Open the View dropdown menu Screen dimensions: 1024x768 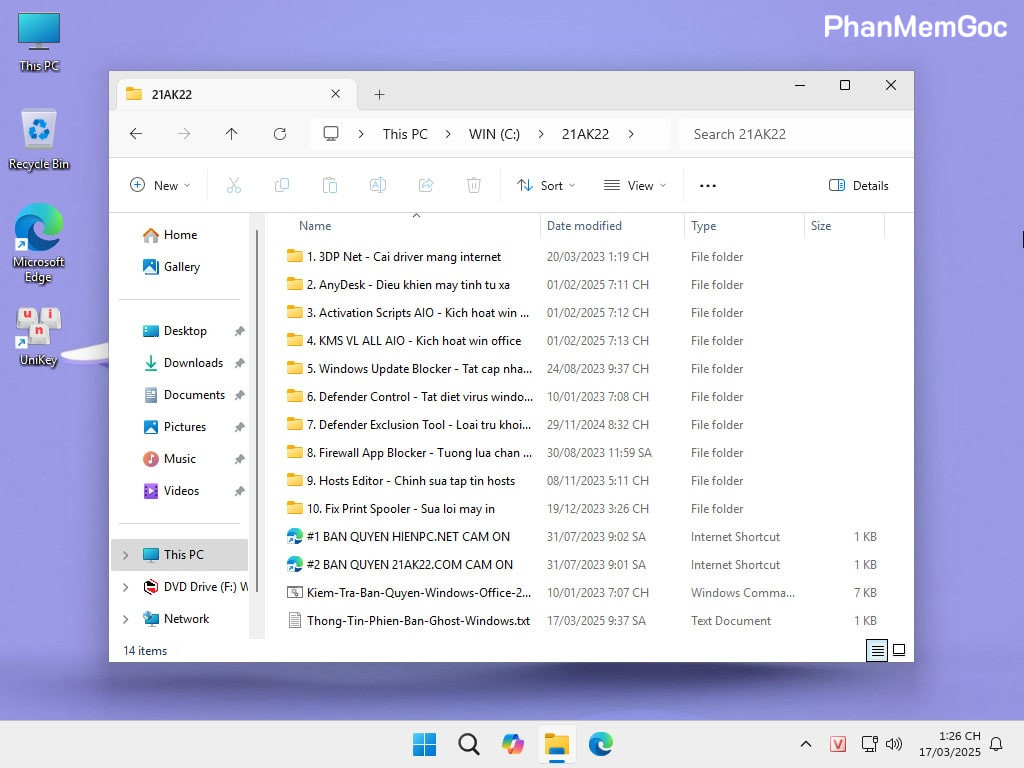pos(635,185)
